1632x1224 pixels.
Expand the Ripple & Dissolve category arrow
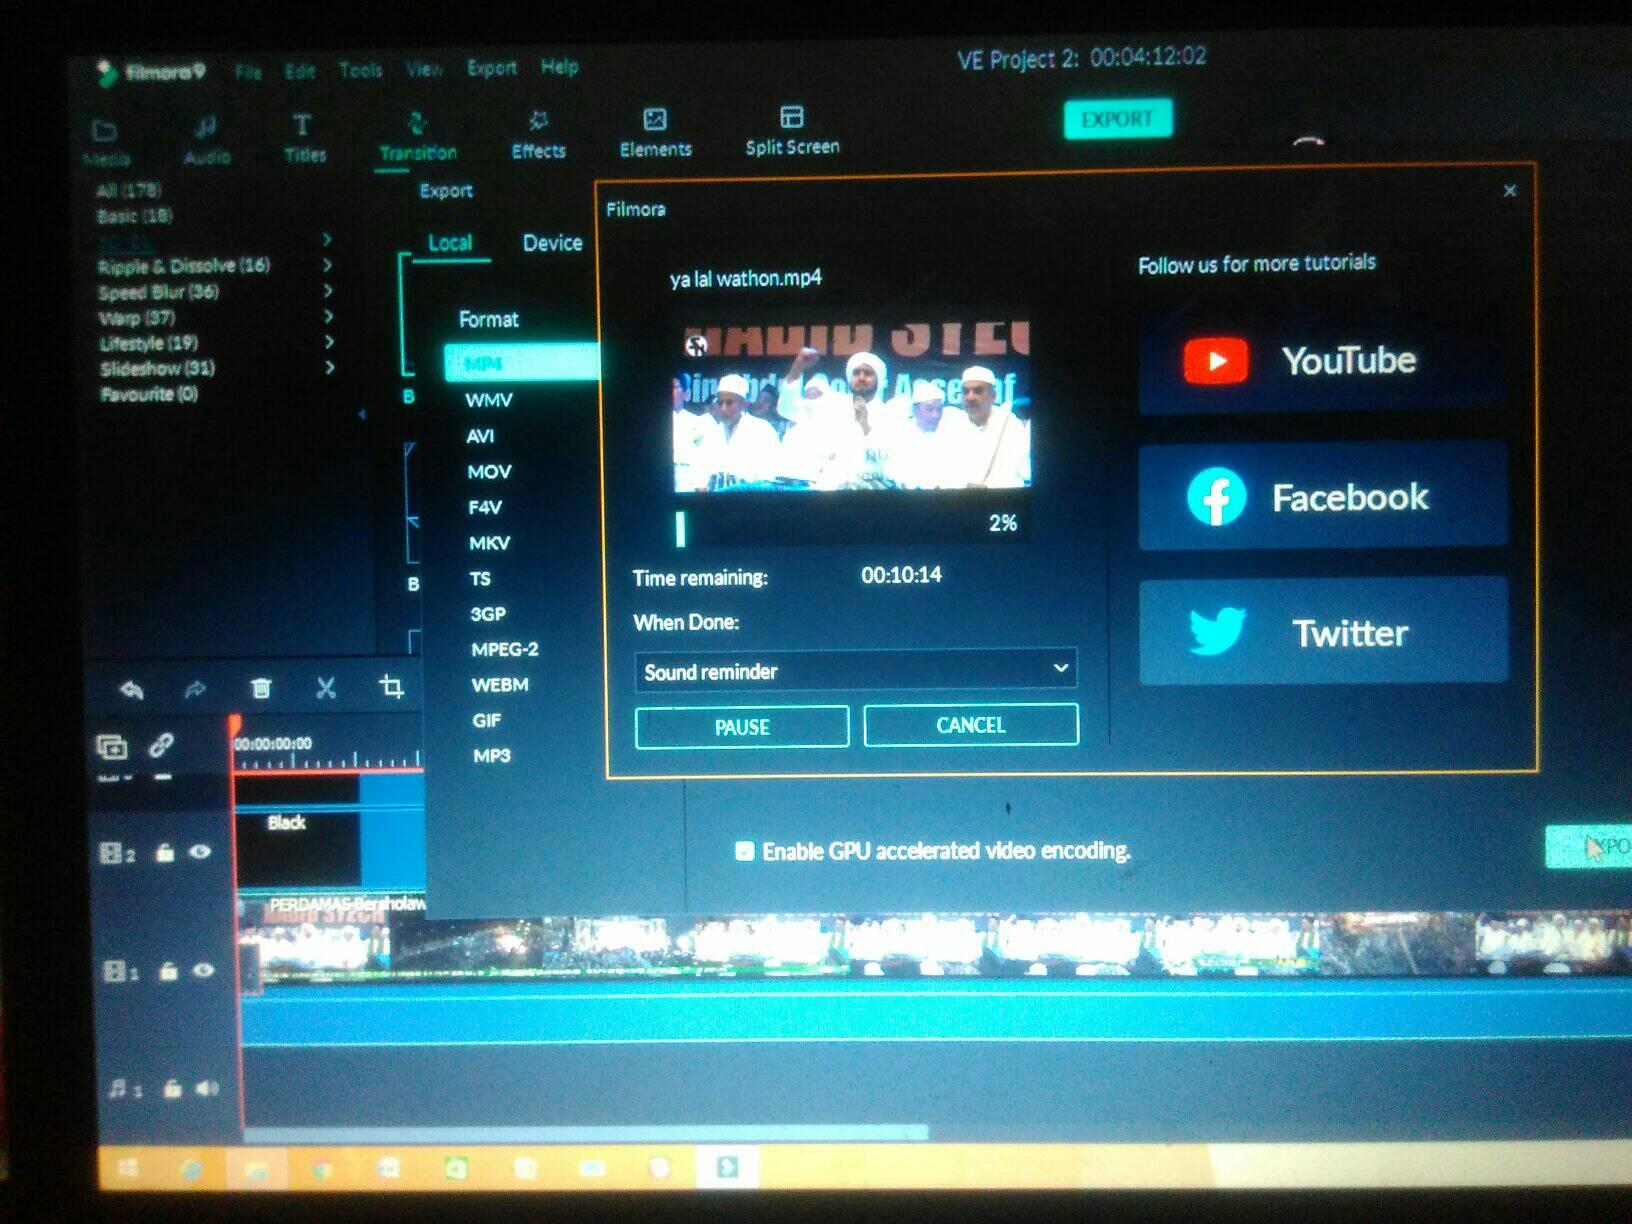point(327,265)
